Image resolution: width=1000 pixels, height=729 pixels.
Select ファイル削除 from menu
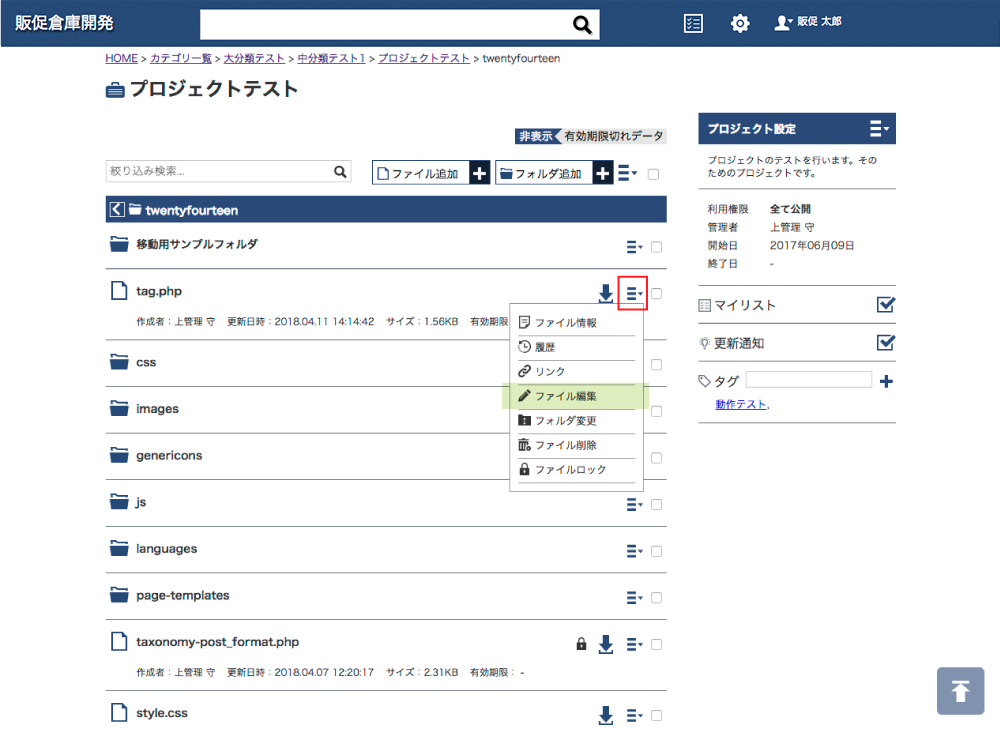pos(577,445)
